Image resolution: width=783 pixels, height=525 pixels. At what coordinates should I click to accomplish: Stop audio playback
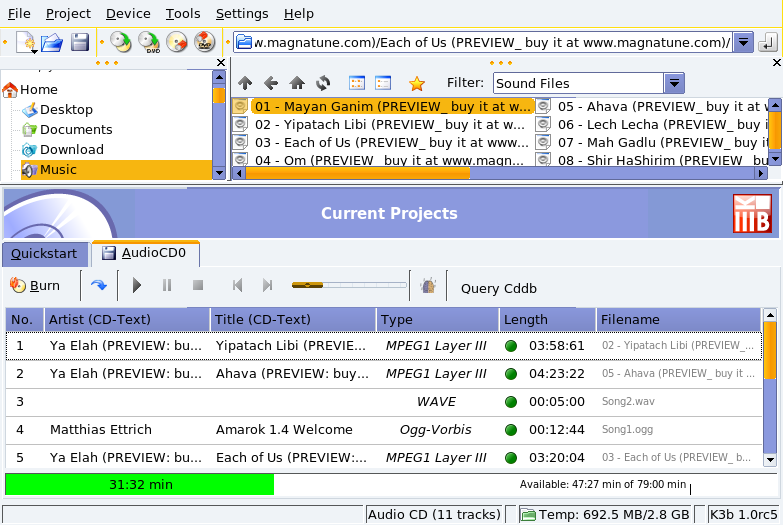(198, 285)
